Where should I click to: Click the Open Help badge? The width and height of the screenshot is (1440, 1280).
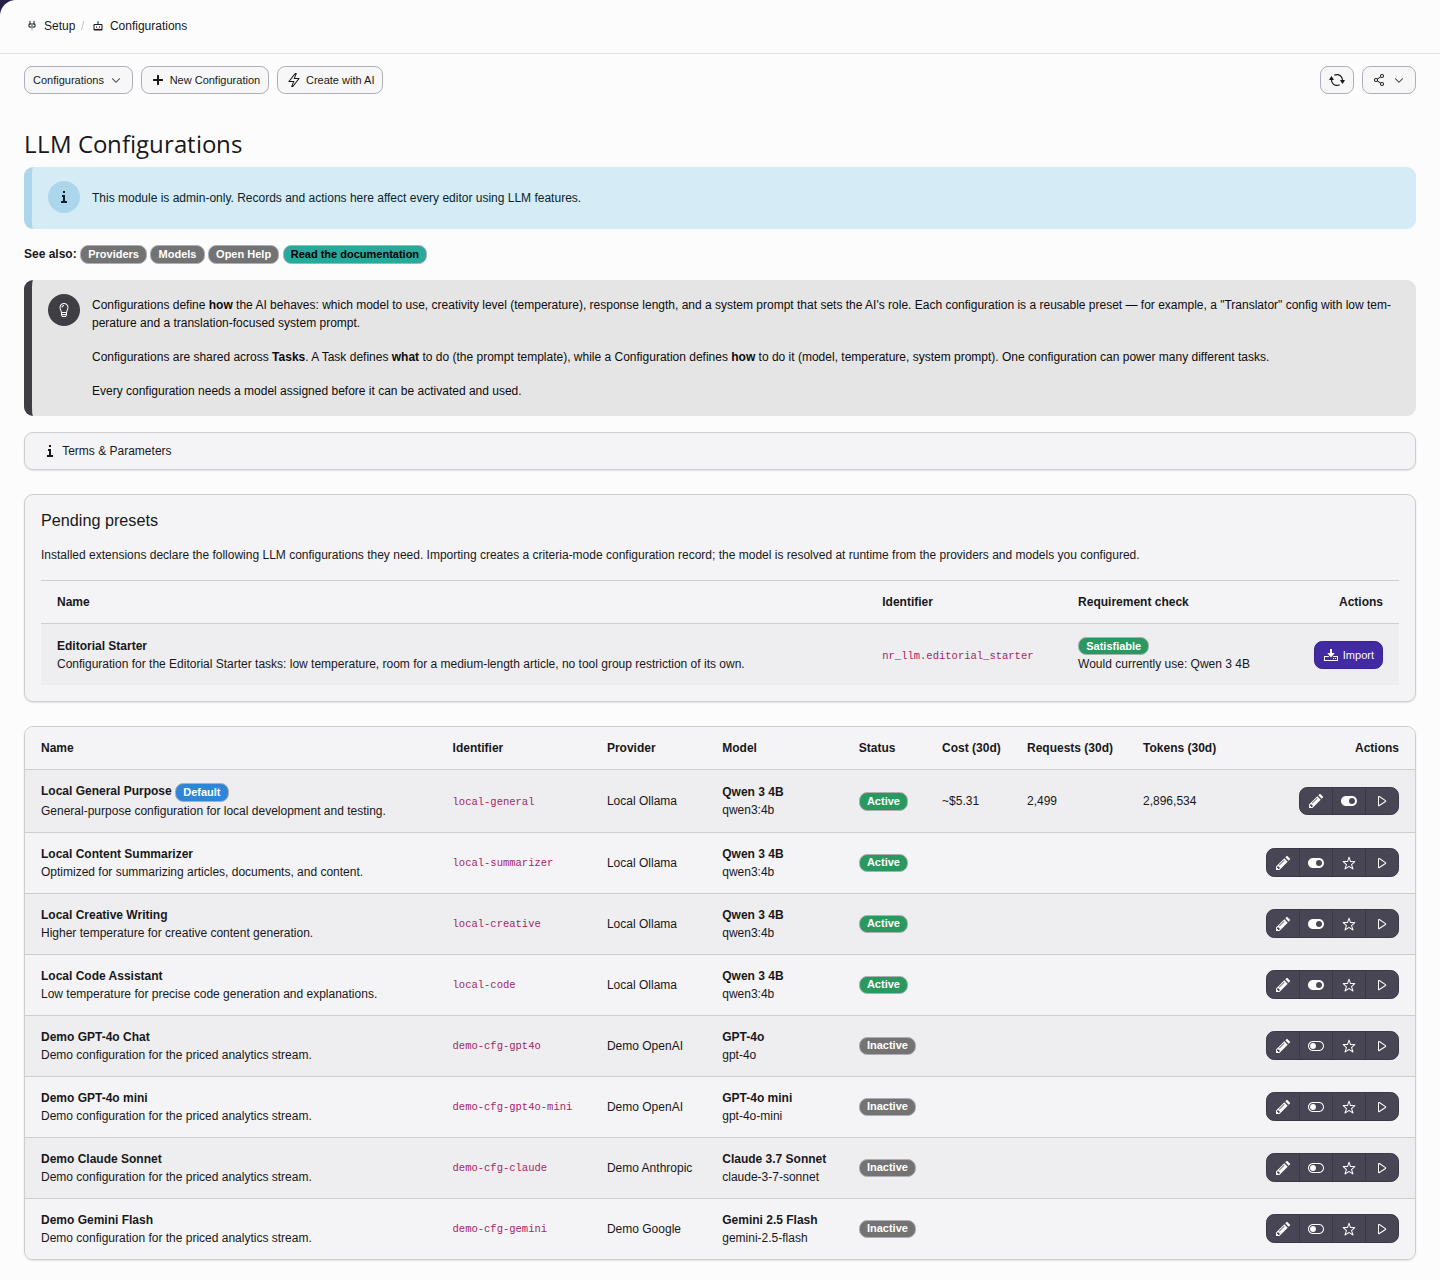[x=243, y=254]
